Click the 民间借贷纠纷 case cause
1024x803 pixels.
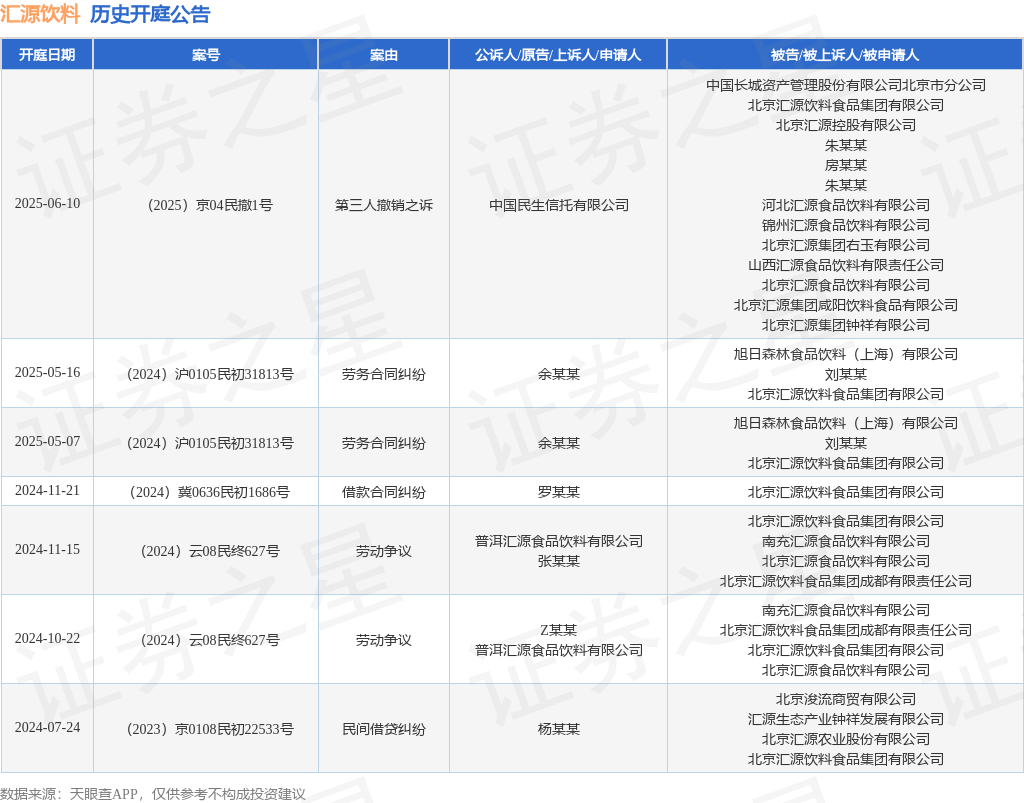pyautogui.click(x=384, y=729)
